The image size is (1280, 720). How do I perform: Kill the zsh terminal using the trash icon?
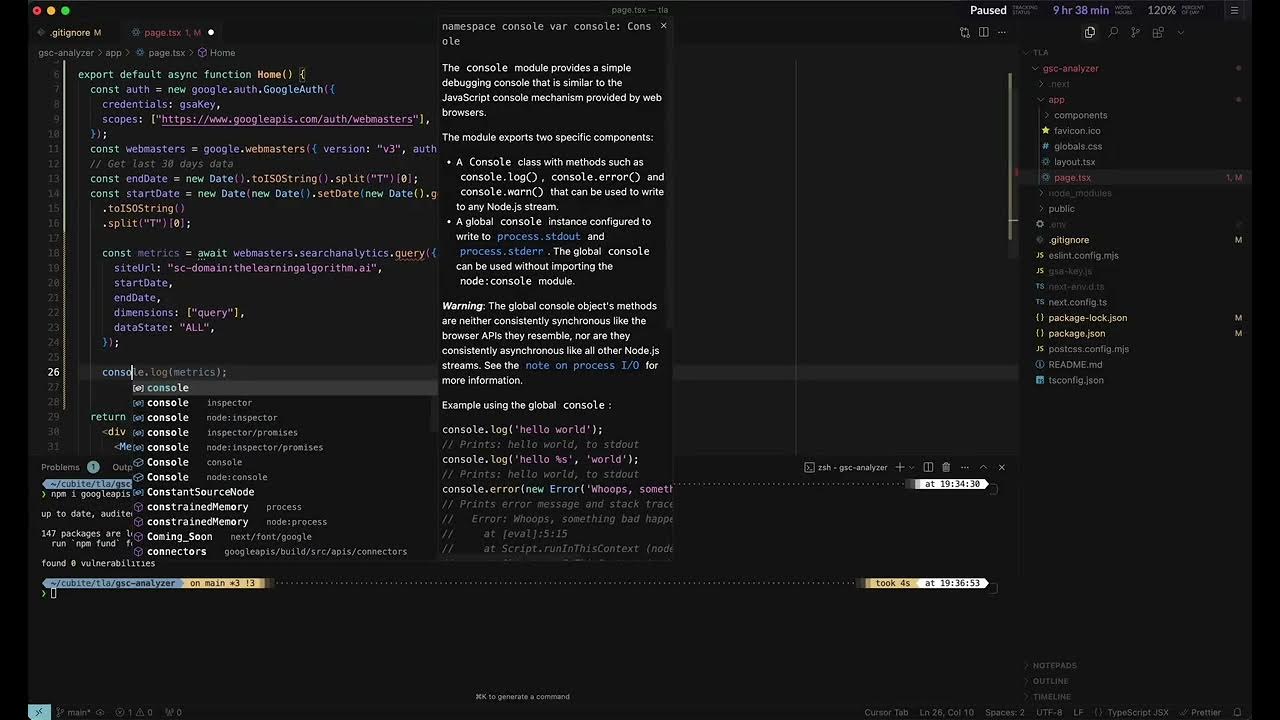[x=947, y=467]
